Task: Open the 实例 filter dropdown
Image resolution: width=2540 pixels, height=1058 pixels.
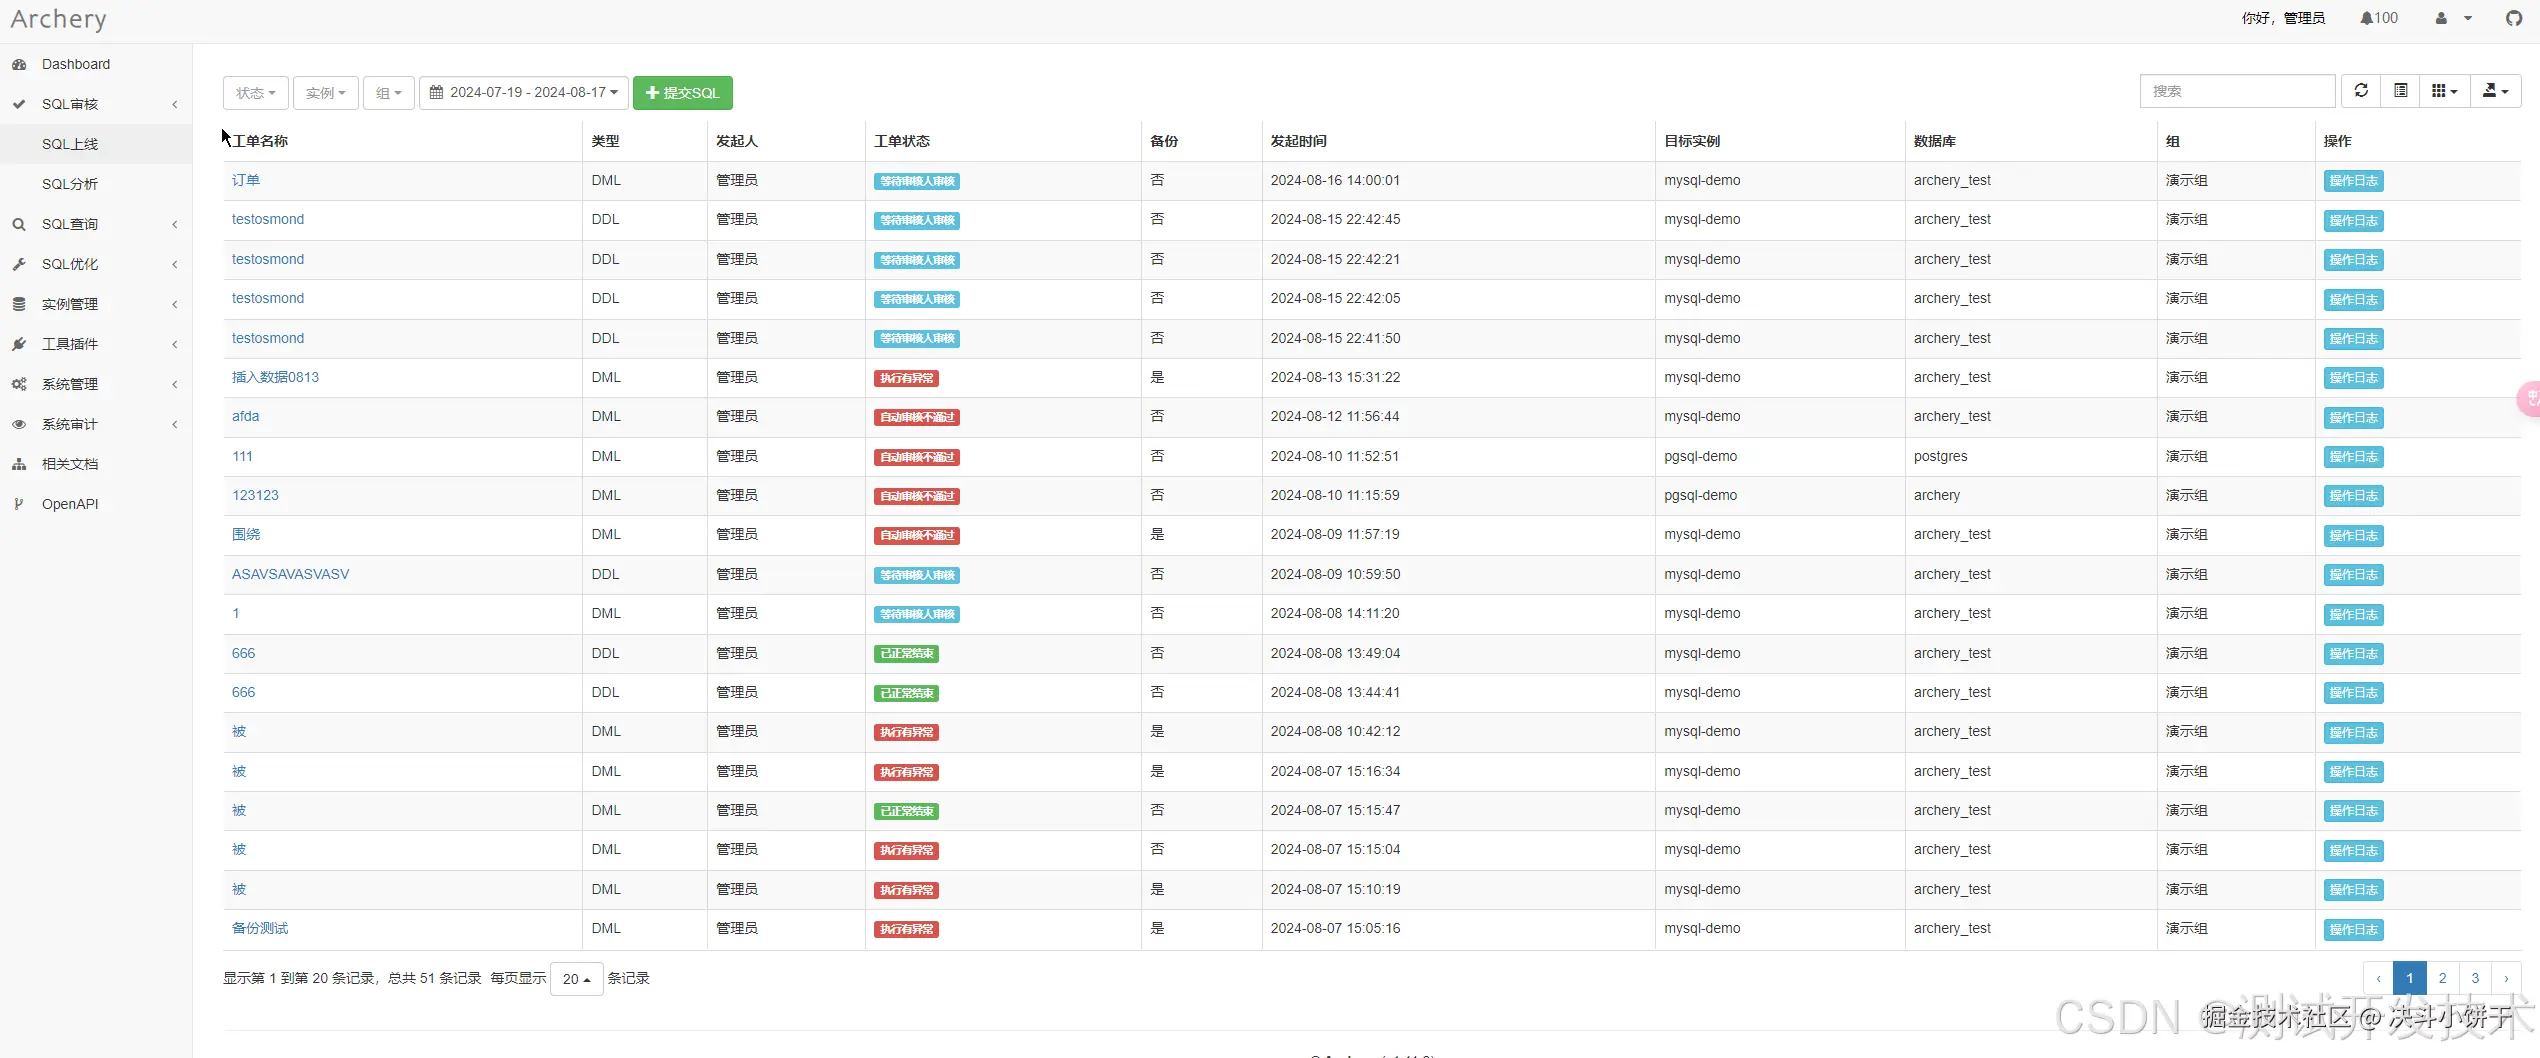Action: (326, 93)
